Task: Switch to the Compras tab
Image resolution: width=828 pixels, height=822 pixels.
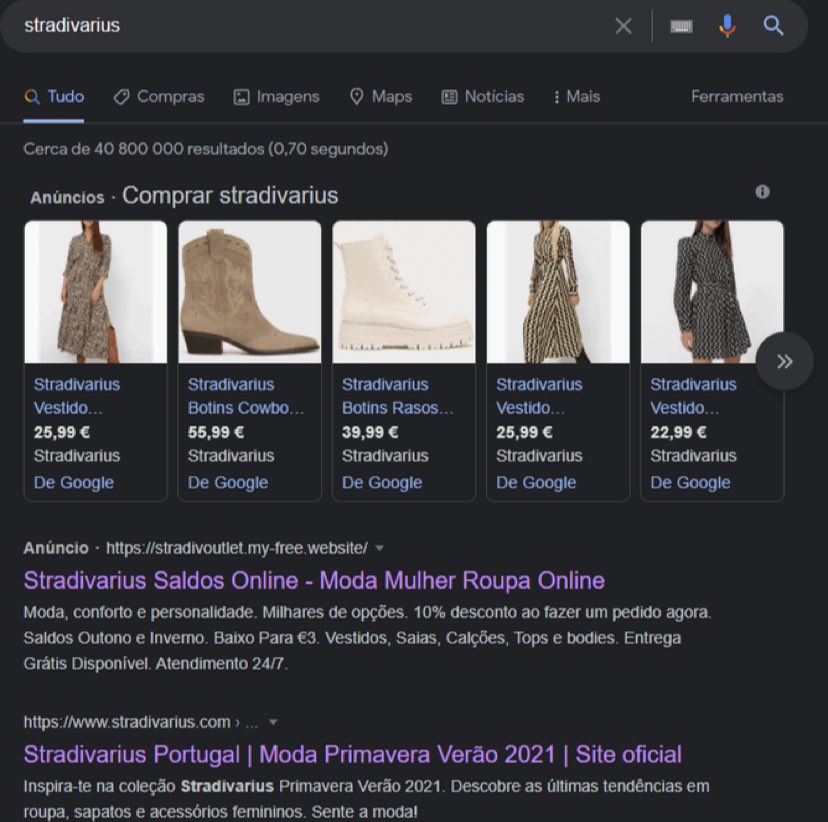Action: [159, 97]
